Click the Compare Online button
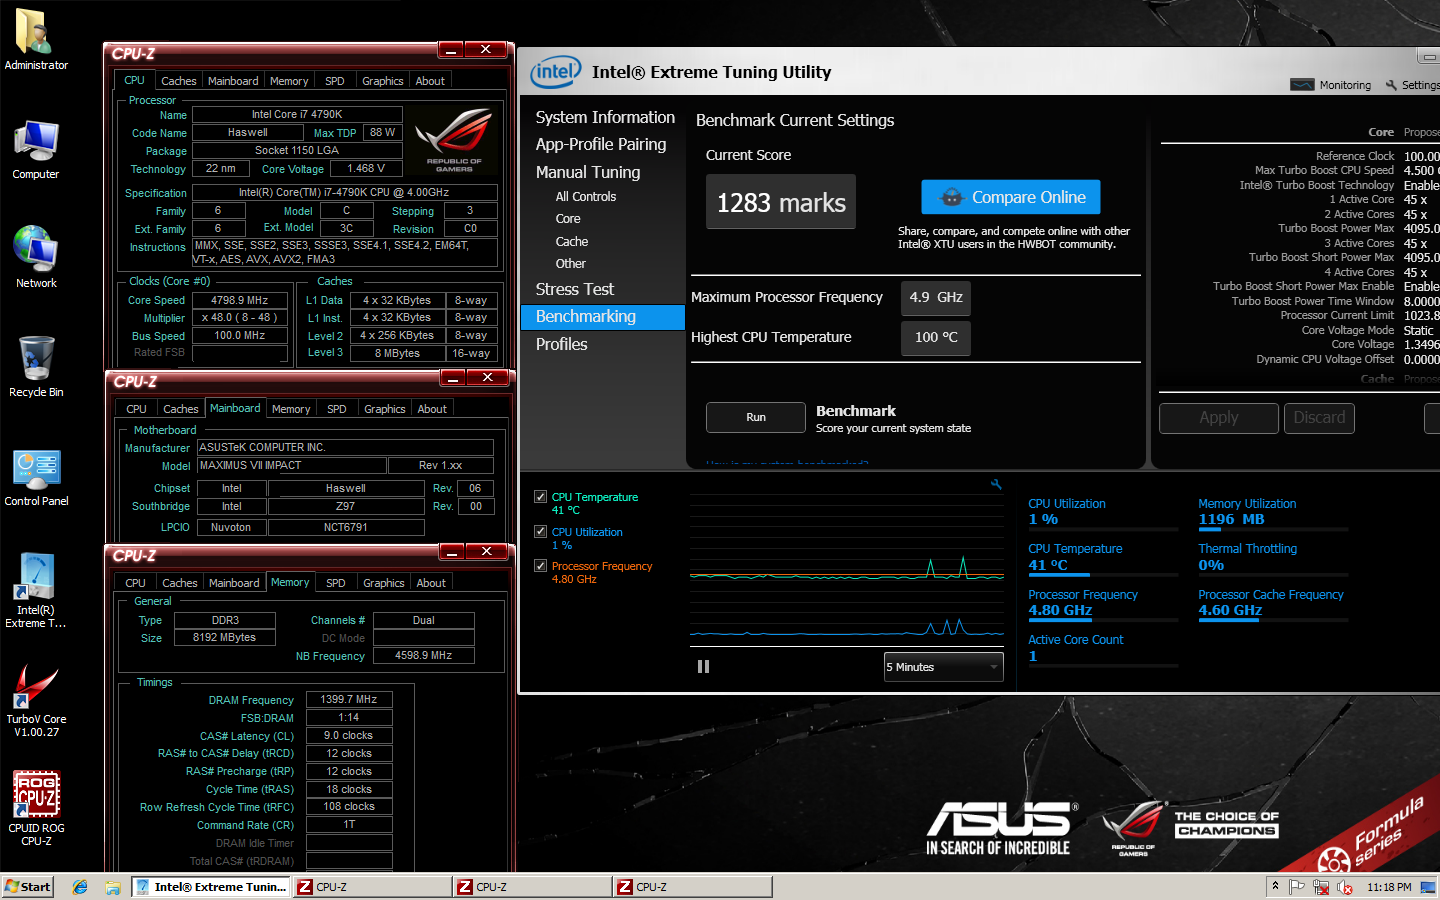1440x900 pixels. pos(1011,197)
